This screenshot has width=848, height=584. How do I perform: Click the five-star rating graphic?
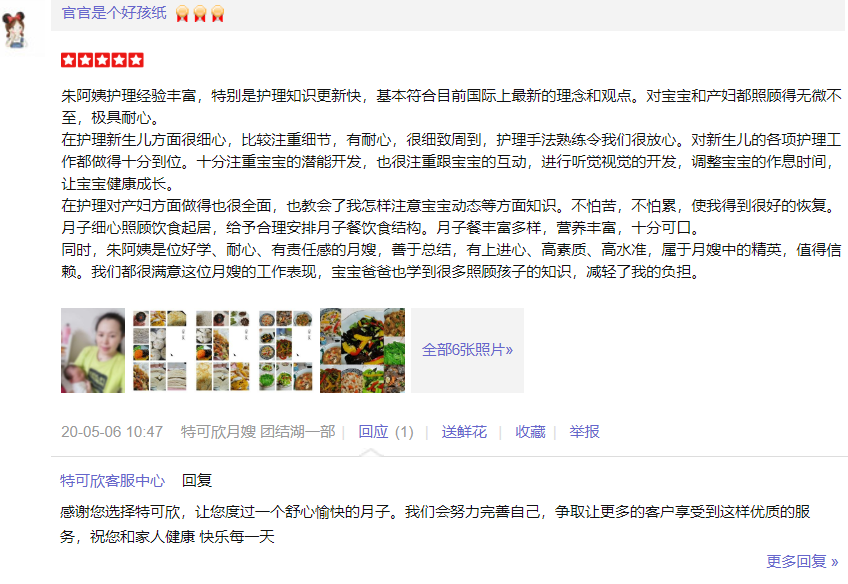coord(102,60)
